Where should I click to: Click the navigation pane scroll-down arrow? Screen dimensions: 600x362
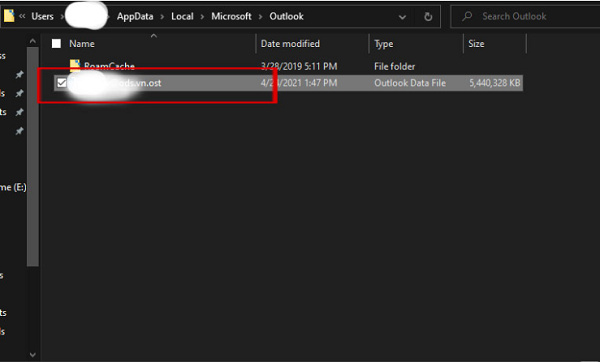(x=33, y=355)
